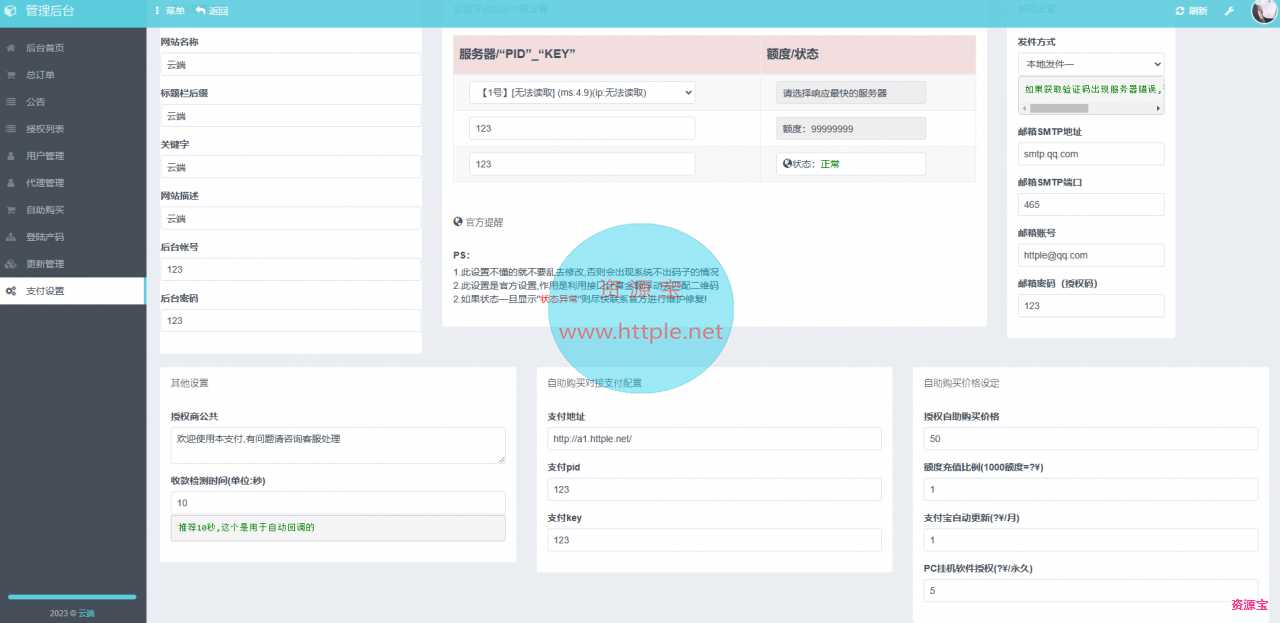Click the 状态: 正常 status box

pyautogui.click(x=851, y=164)
